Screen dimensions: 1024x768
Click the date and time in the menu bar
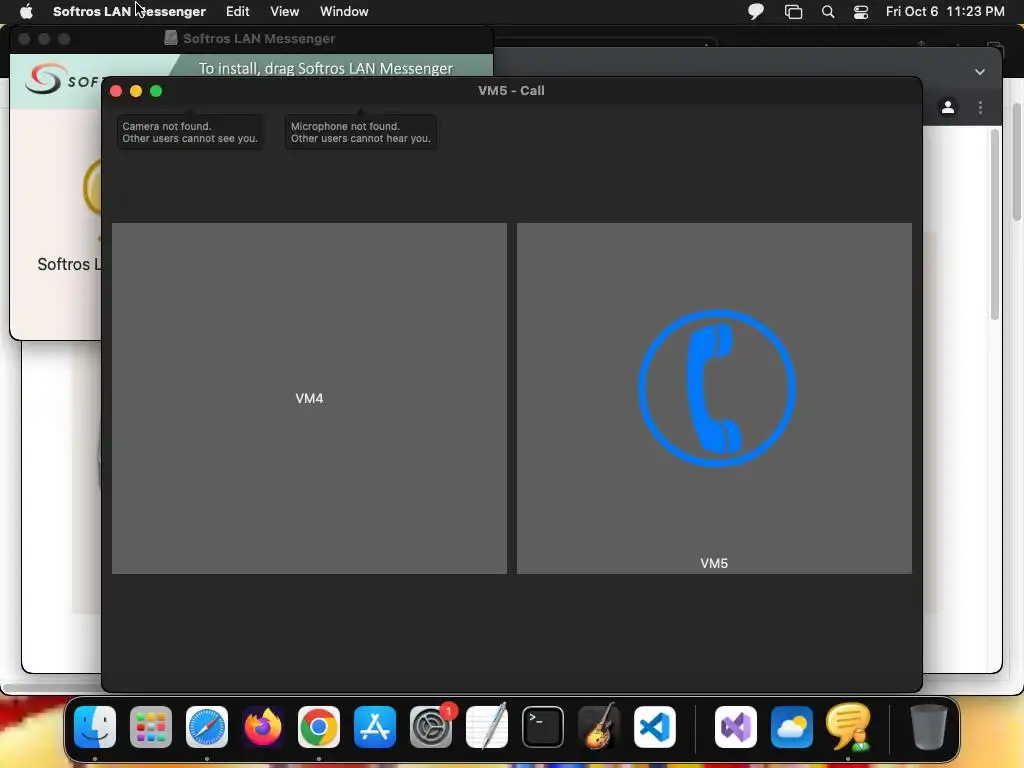pyautogui.click(x=945, y=11)
